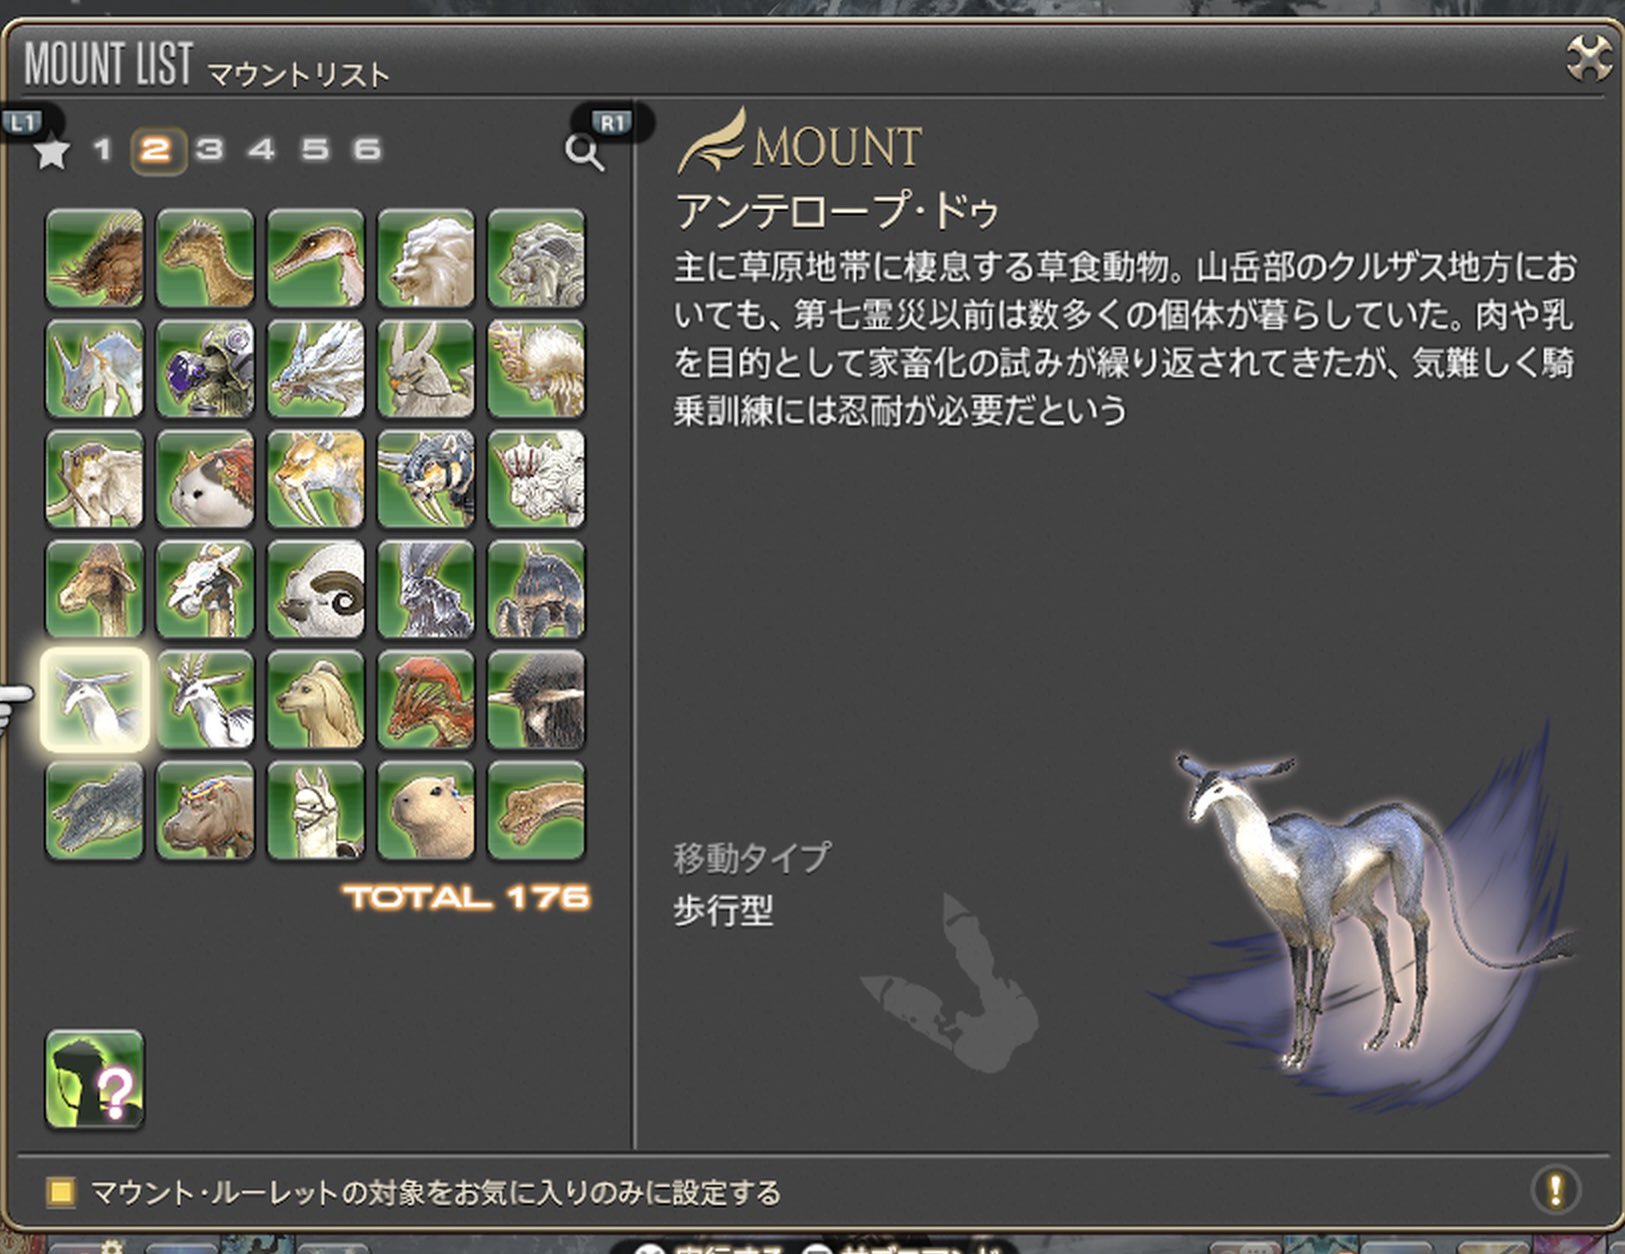Screen dimensions: 1625x1254
Task: Switch to mount list page 1
Action: 102,150
